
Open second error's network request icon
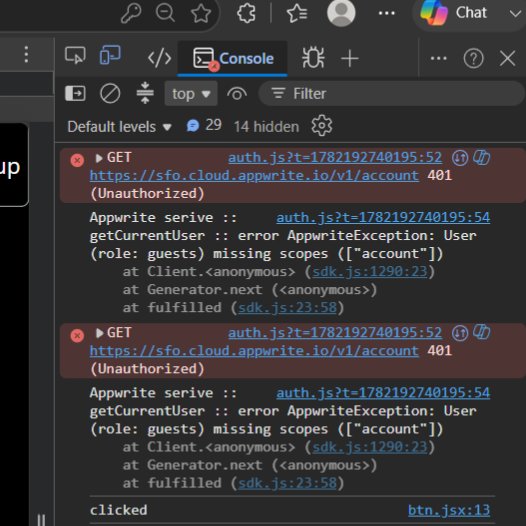point(460,333)
